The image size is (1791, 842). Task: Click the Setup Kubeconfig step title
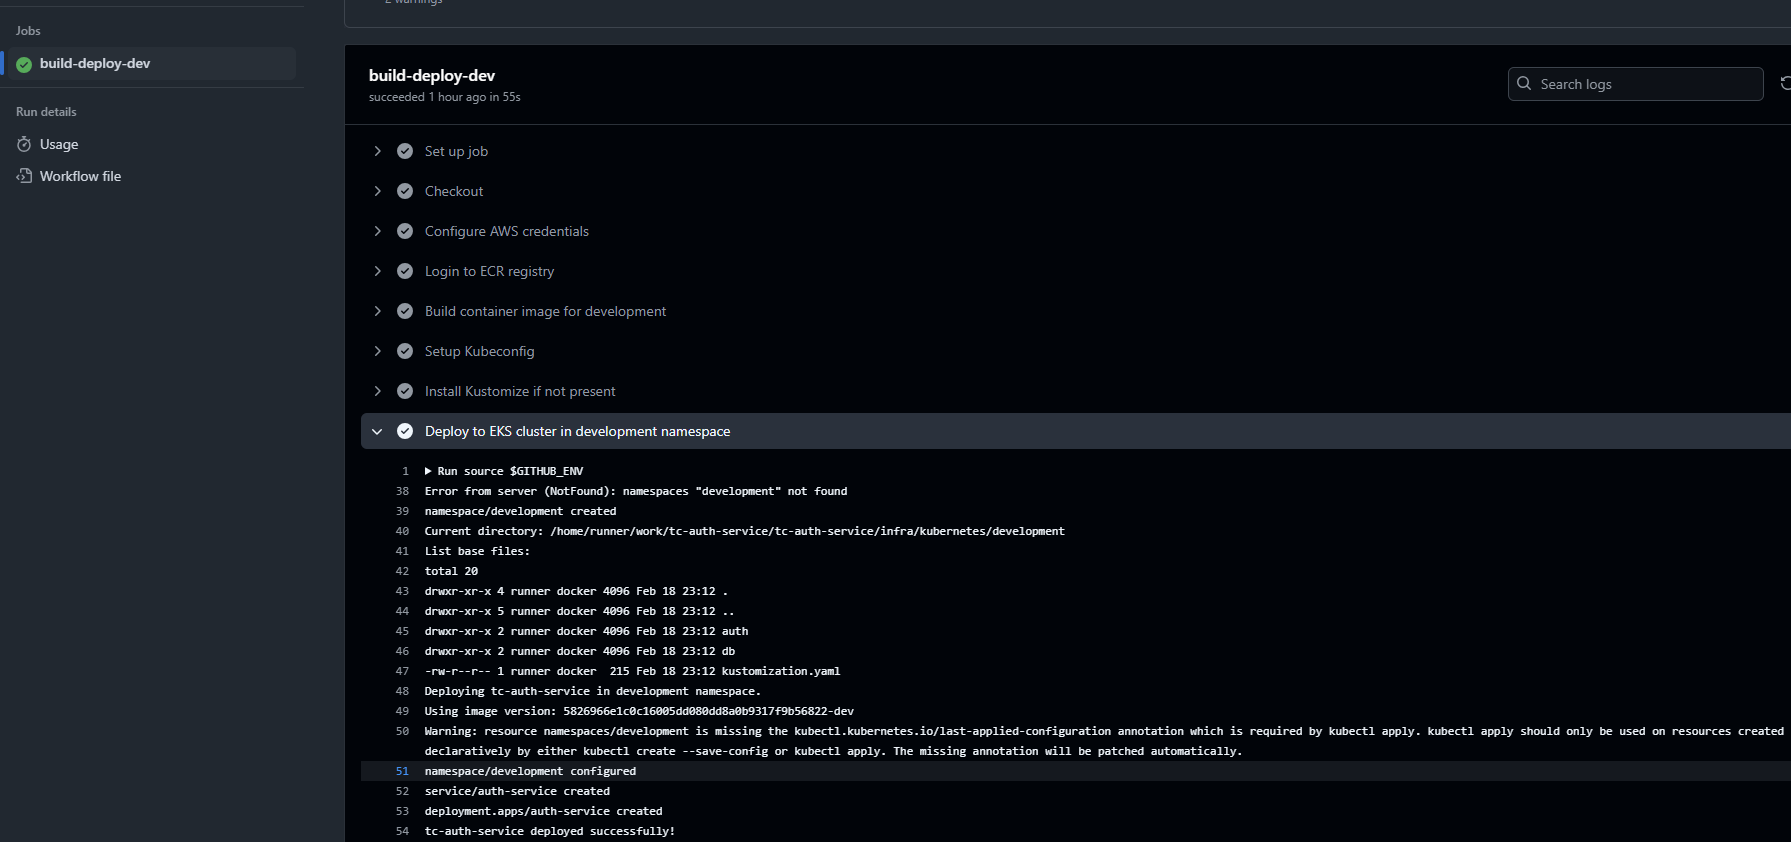point(480,351)
